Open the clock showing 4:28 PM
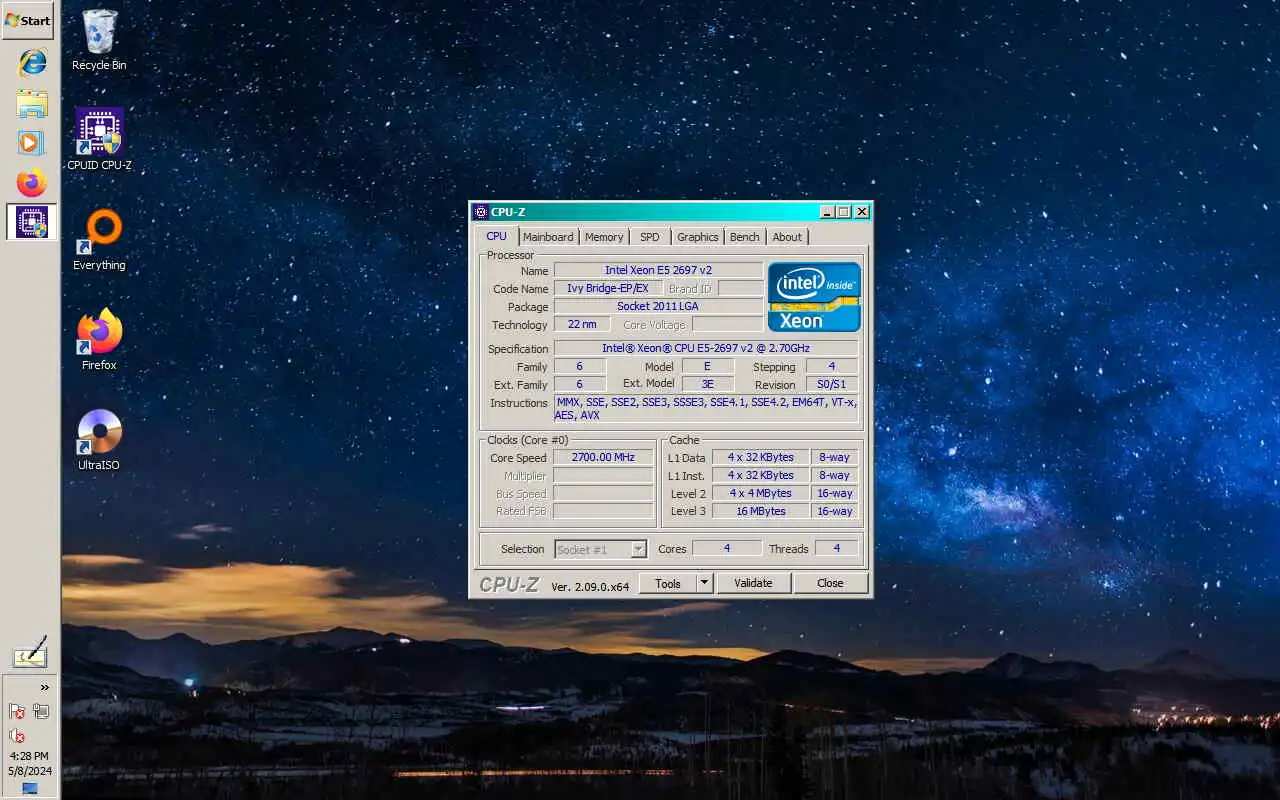 tap(29, 763)
